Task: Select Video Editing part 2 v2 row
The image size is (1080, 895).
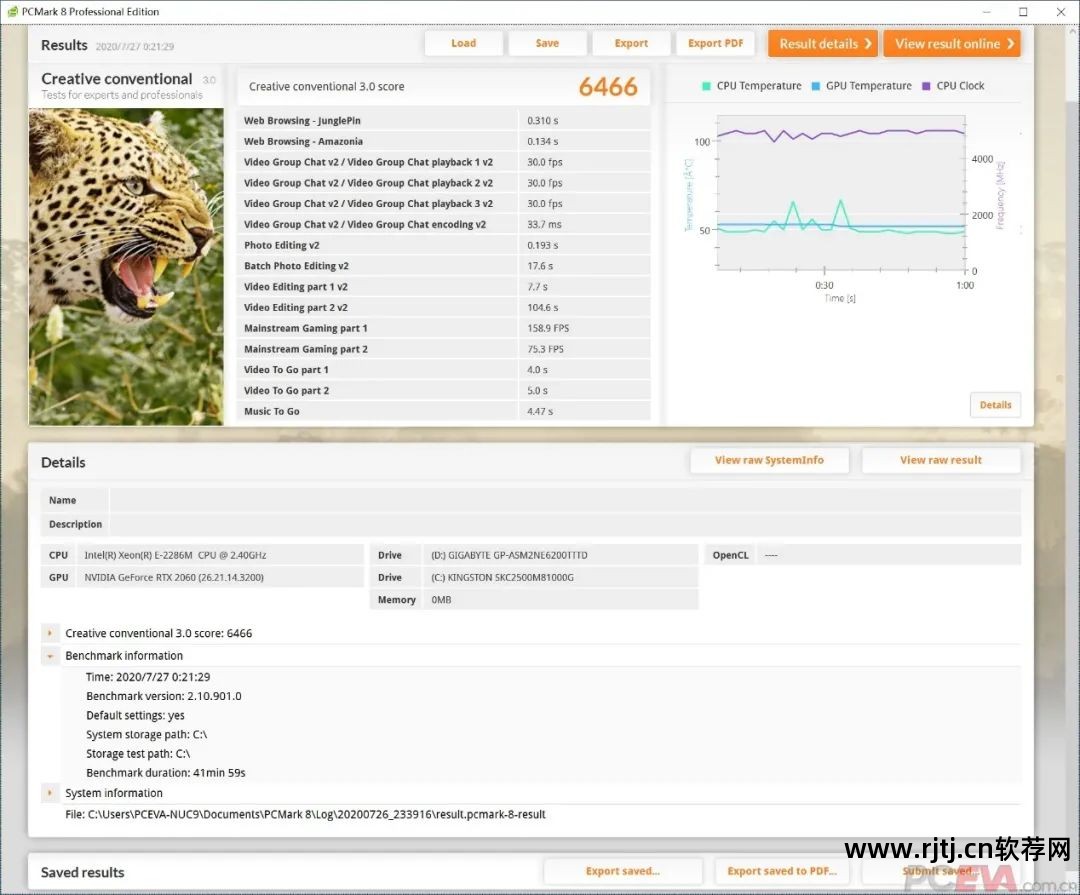Action: [444, 307]
